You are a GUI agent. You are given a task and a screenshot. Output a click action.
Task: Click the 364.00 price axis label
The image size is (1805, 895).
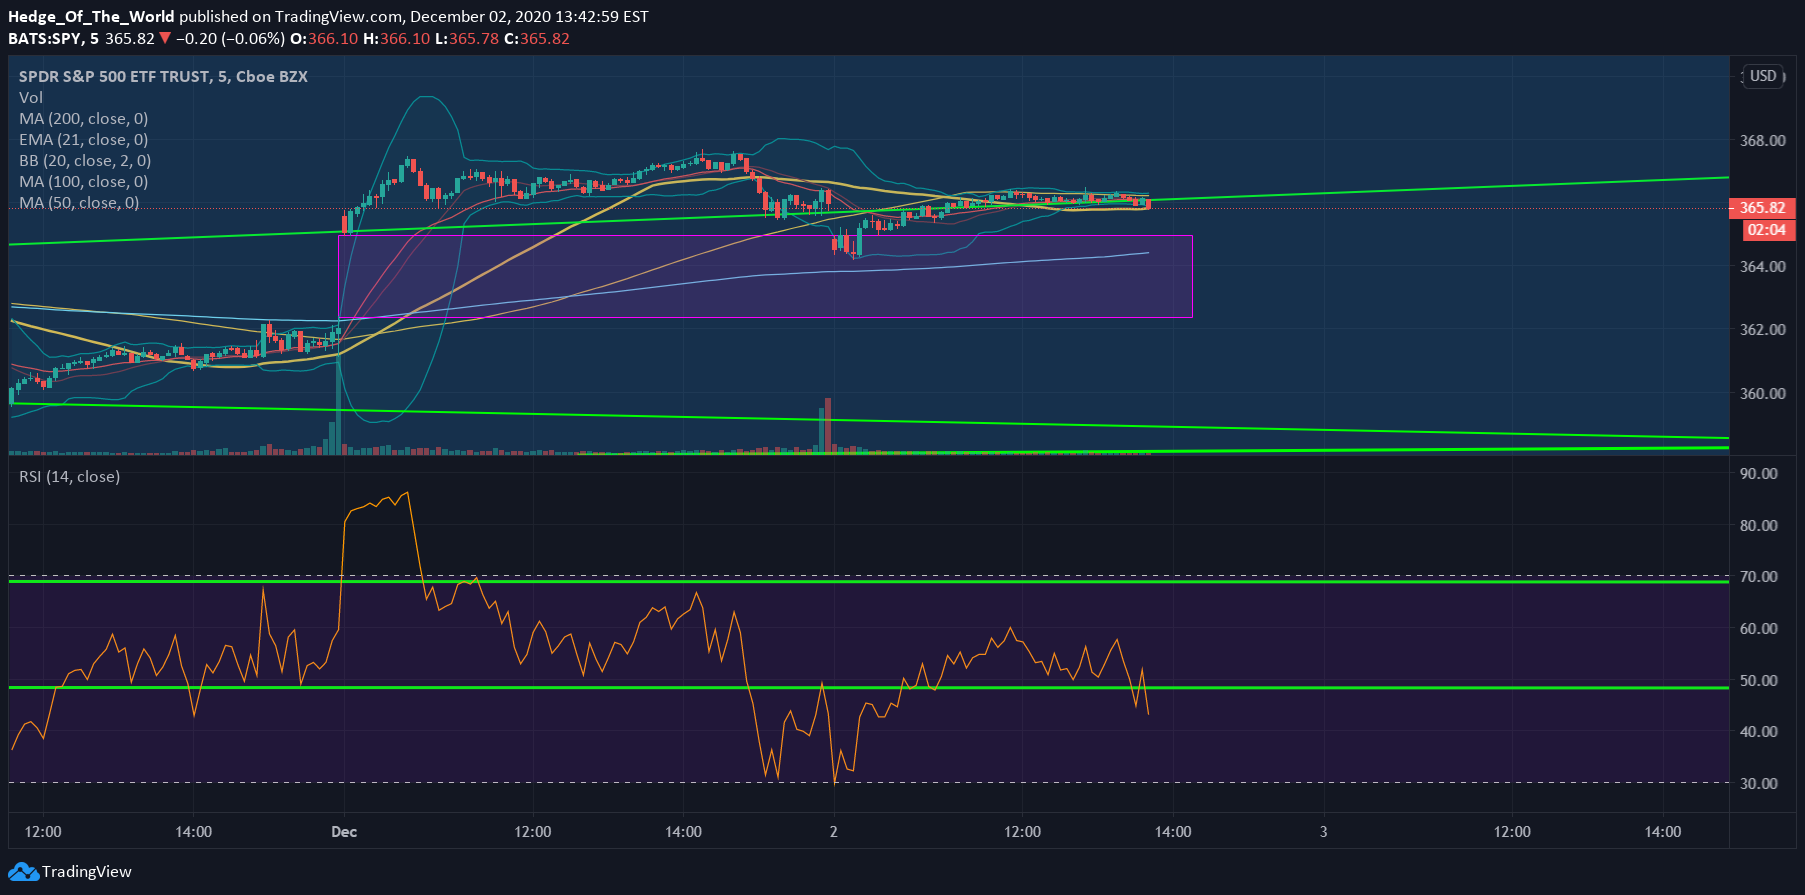[x=1762, y=266]
